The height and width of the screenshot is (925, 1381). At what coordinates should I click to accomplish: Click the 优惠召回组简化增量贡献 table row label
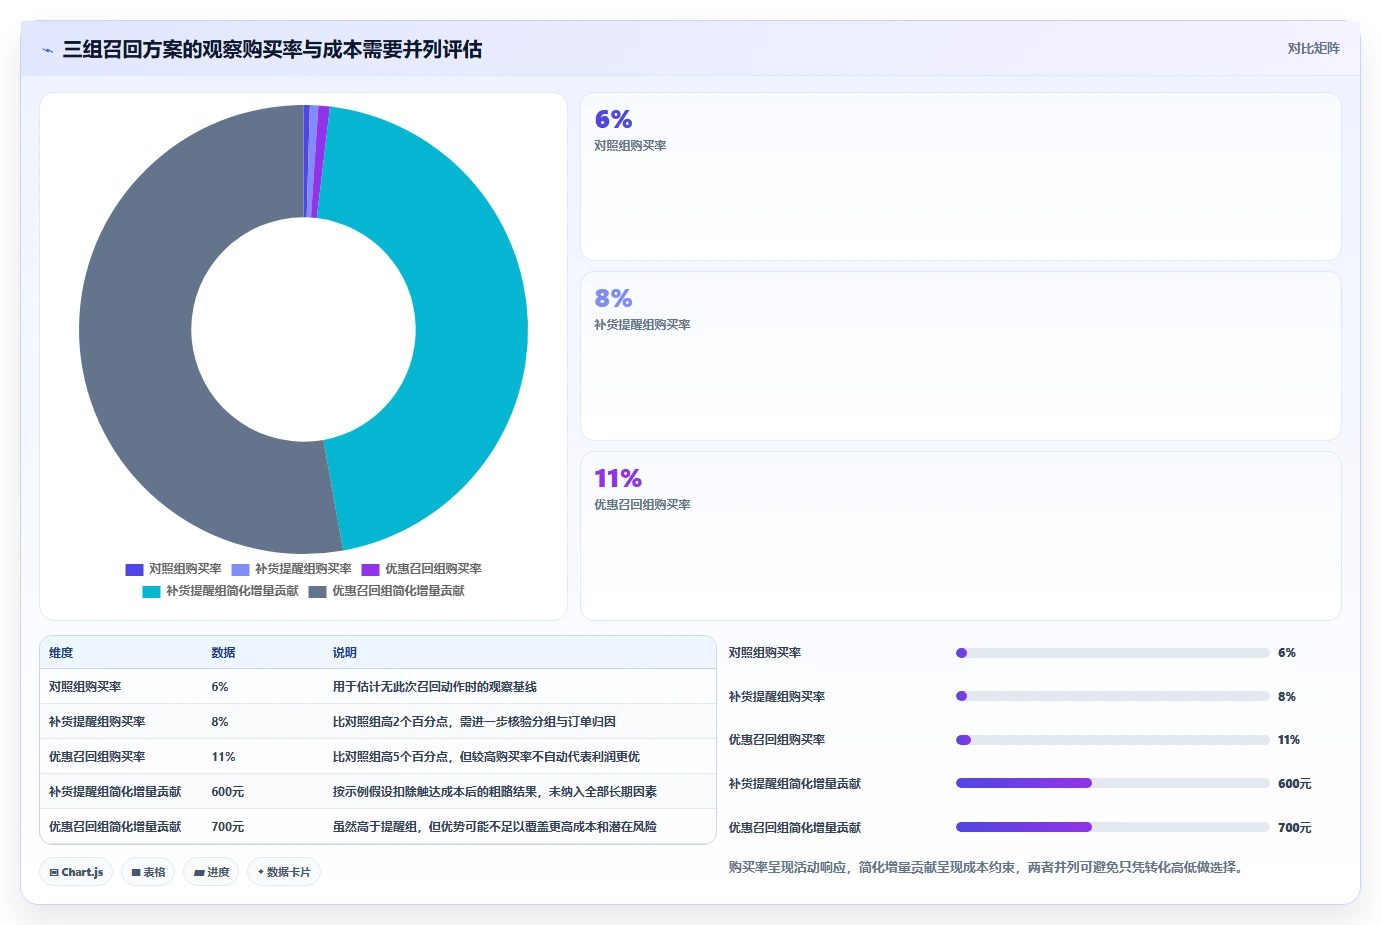coord(115,827)
